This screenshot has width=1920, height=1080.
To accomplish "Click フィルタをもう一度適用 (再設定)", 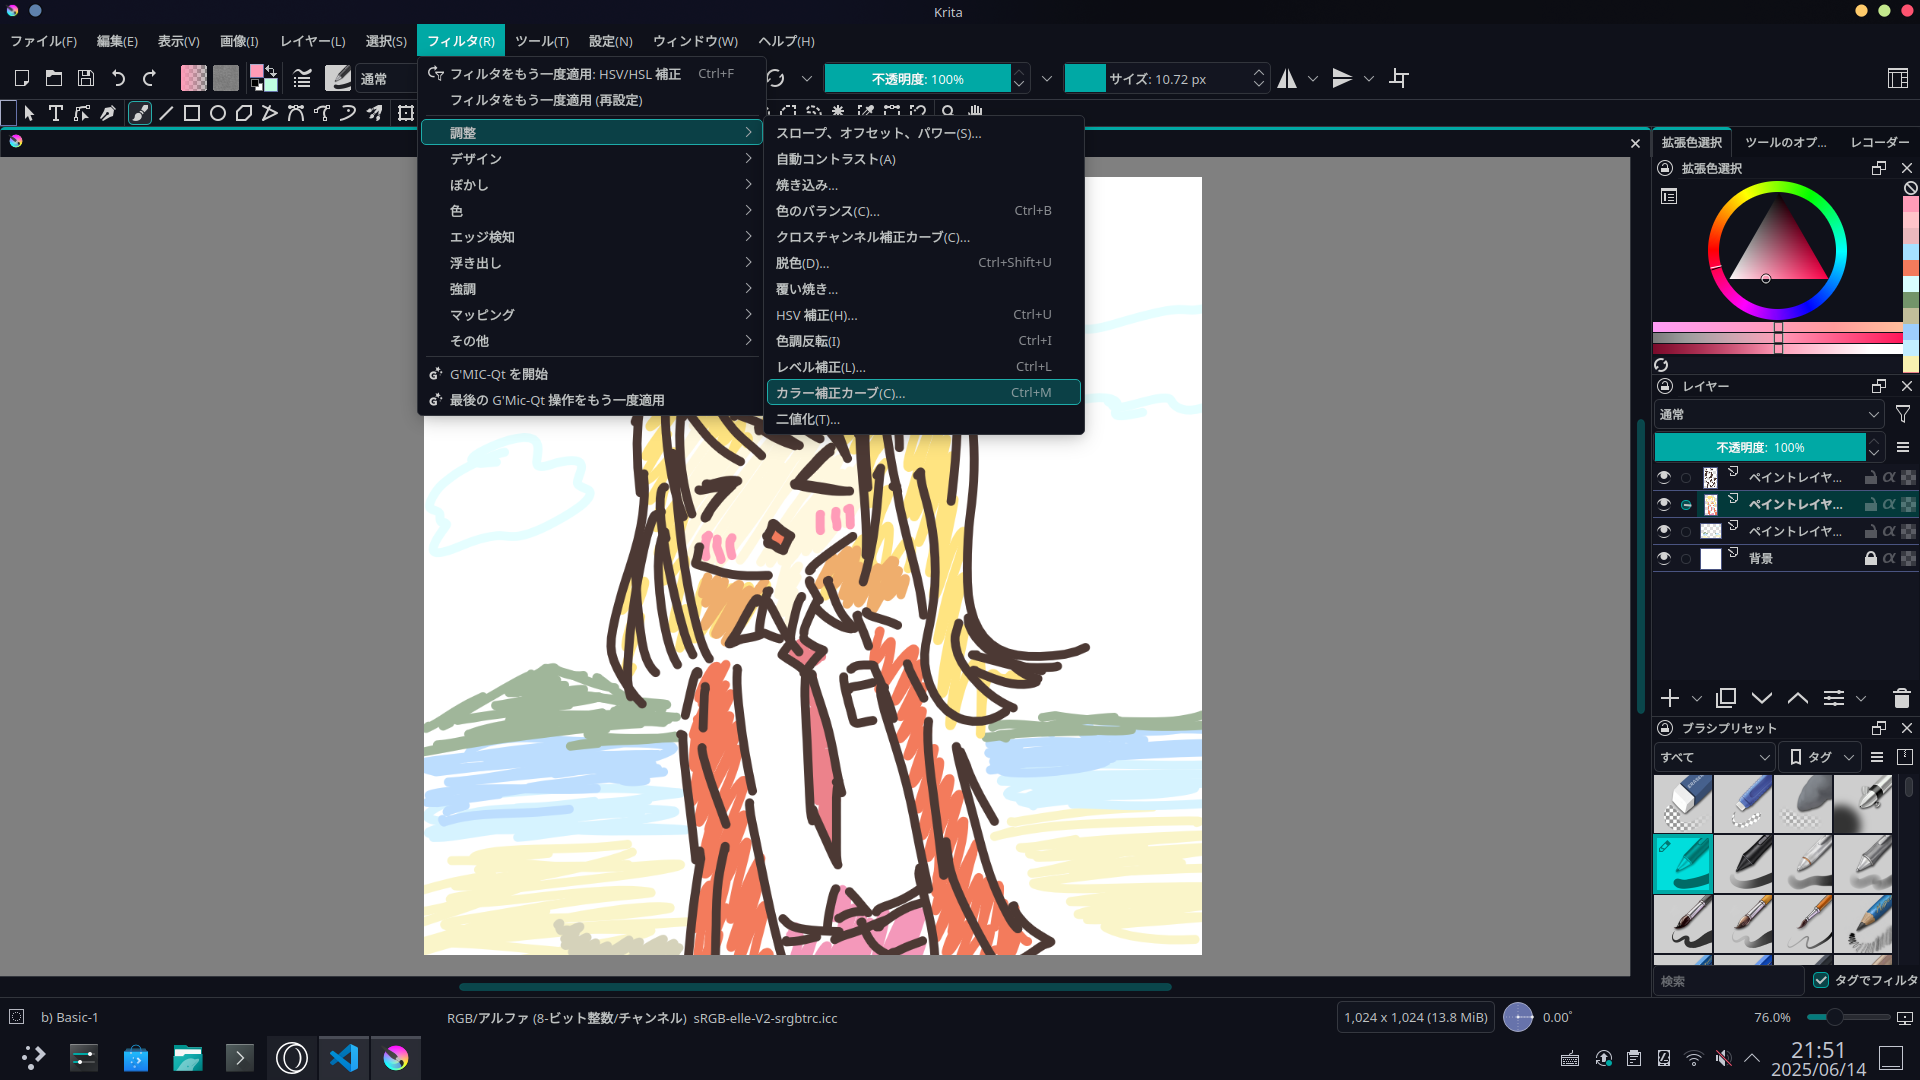I will coord(592,100).
